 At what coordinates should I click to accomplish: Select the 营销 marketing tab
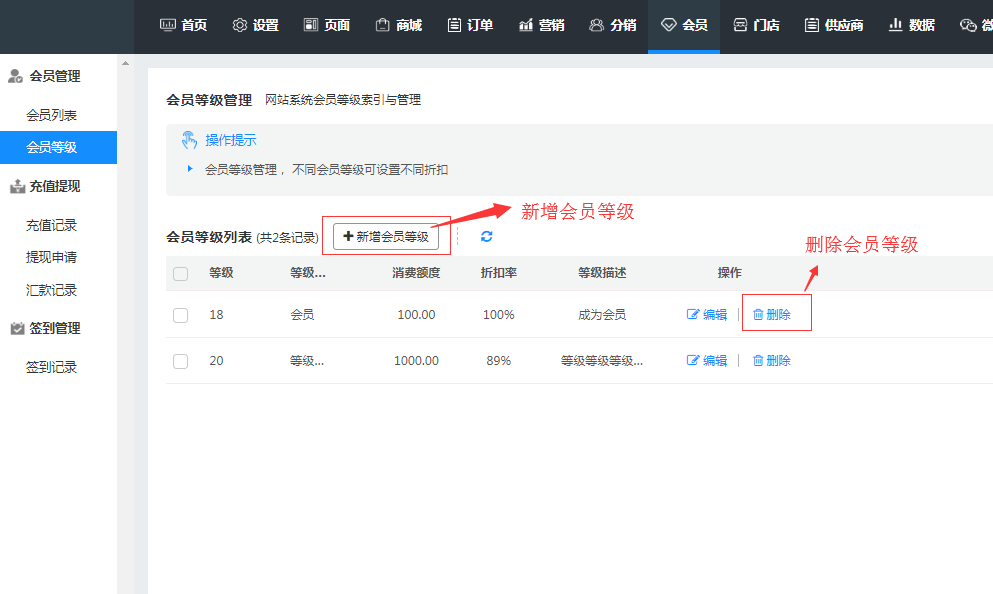tap(541, 25)
